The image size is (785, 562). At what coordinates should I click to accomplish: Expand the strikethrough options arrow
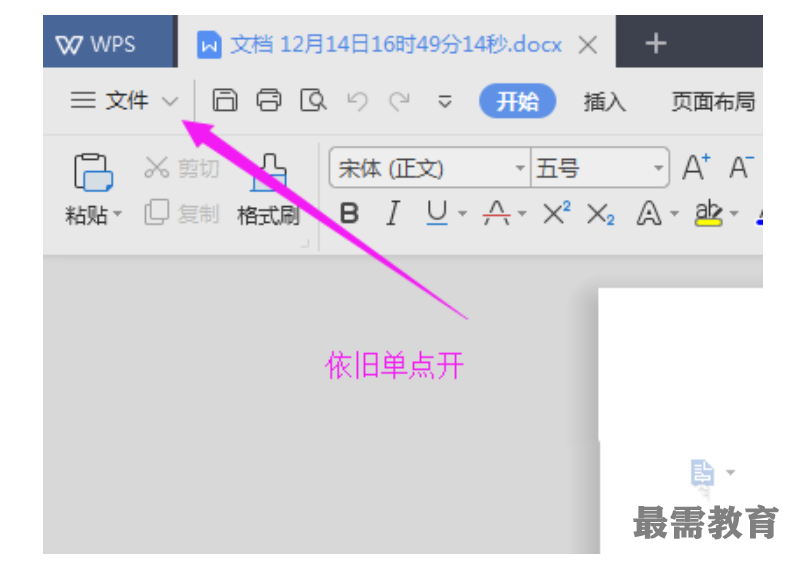tap(522, 214)
